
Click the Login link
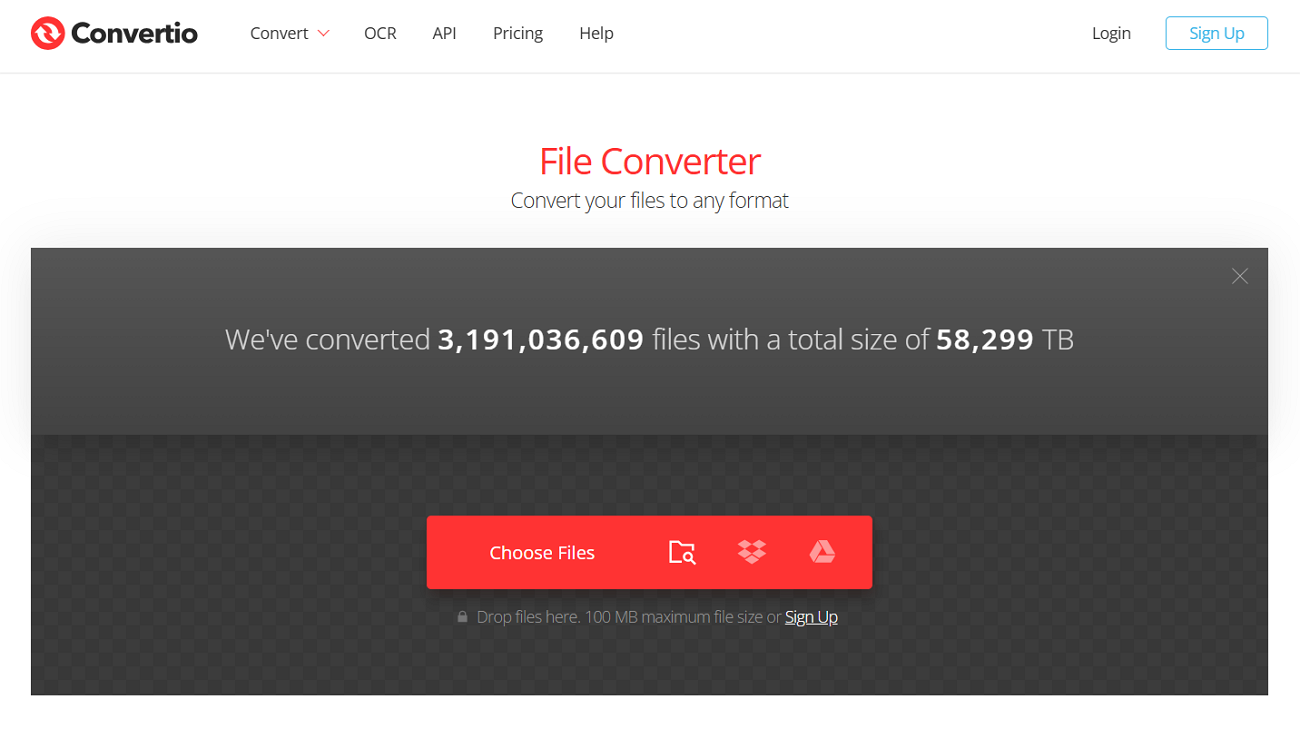1111,33
